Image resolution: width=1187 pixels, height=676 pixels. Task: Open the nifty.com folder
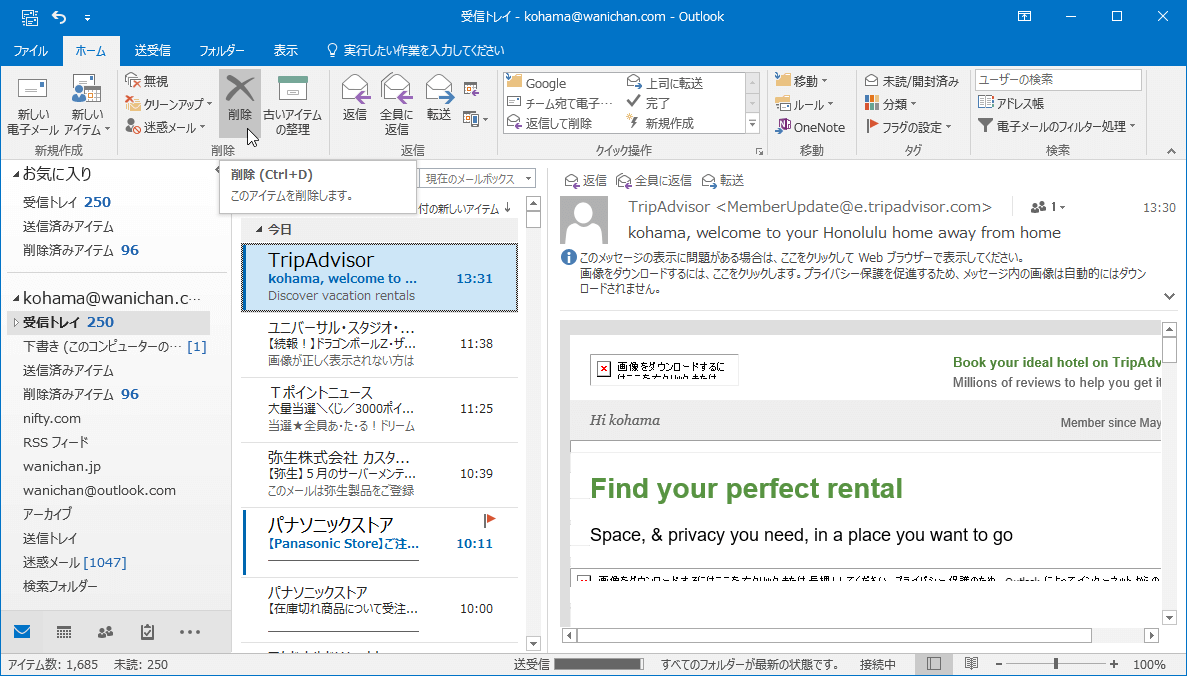click(x=51, y=418)
